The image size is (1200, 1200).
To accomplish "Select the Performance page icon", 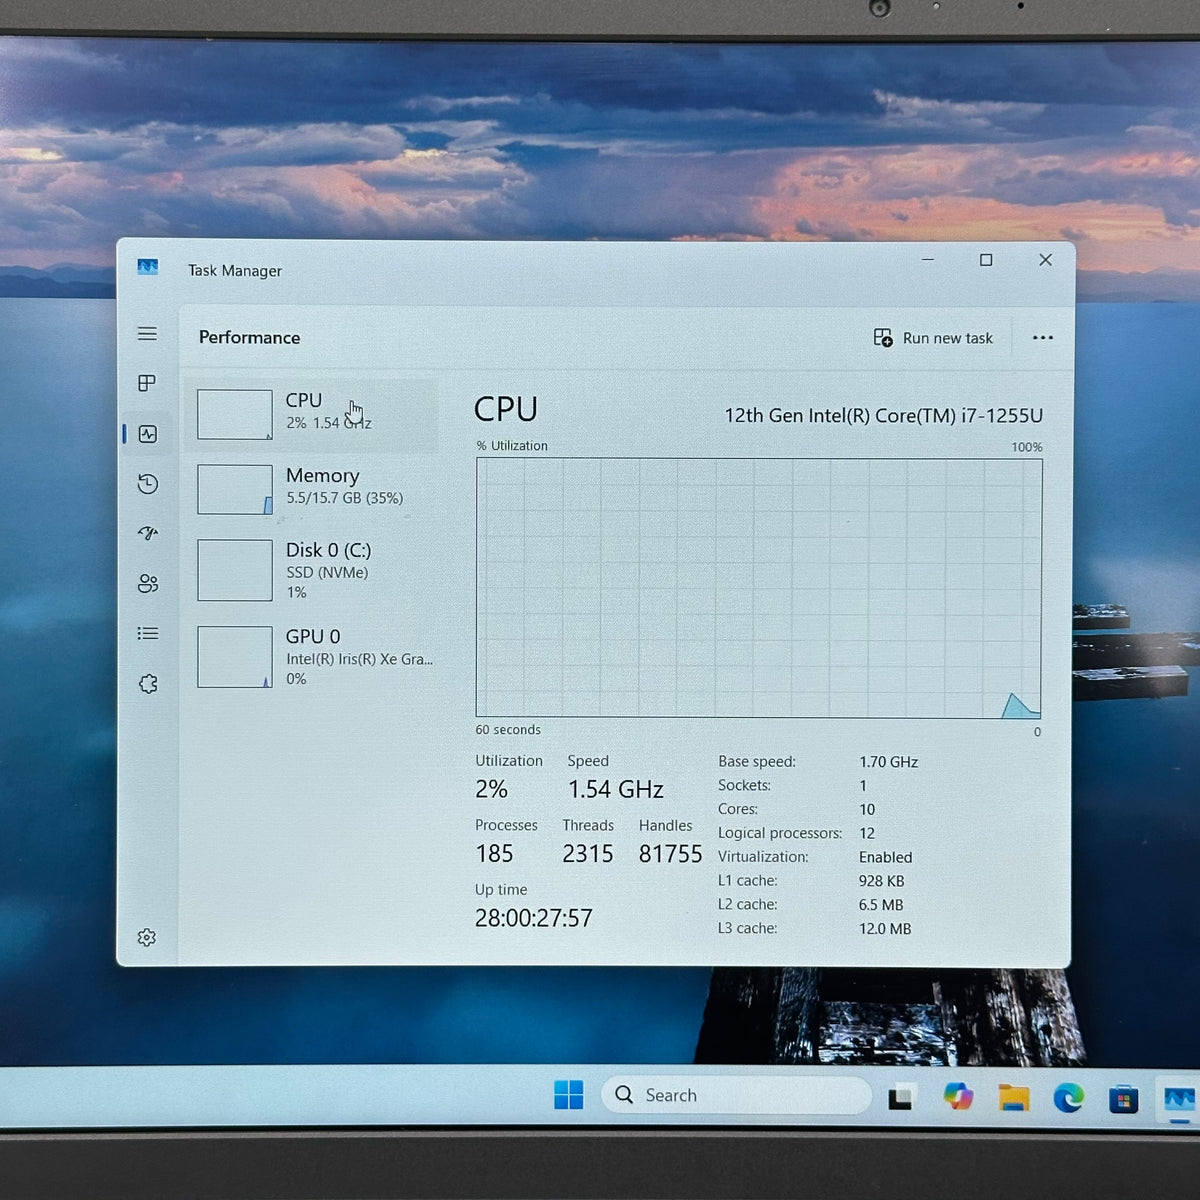I will [x=148, y=434].
